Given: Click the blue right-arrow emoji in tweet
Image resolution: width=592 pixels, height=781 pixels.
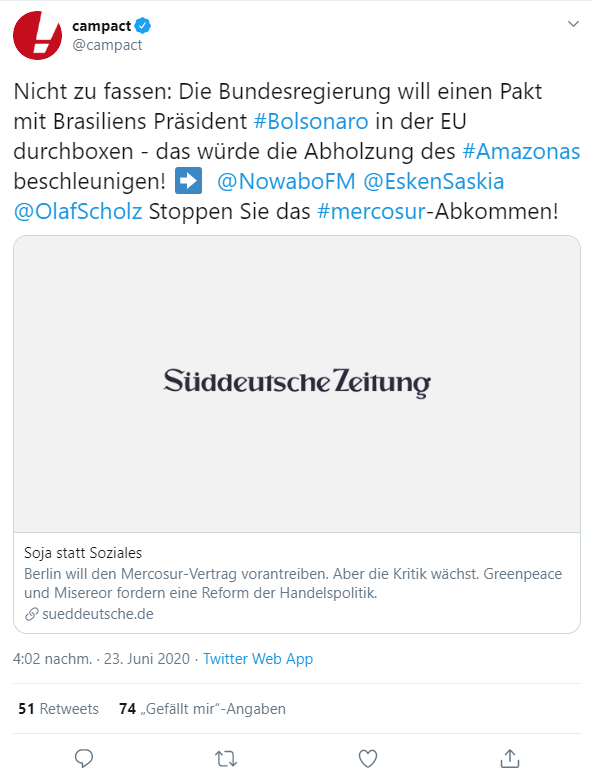Looking at the screenshot, I should [x=188, y=180].
